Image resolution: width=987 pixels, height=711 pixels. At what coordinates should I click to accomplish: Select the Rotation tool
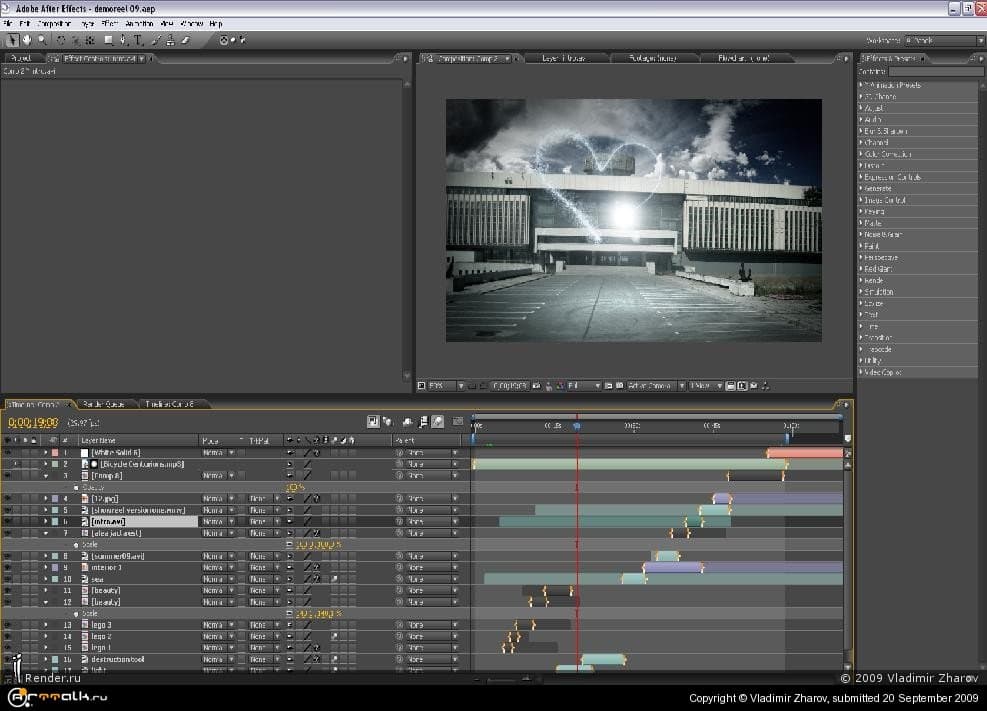[x=62, y=40]
